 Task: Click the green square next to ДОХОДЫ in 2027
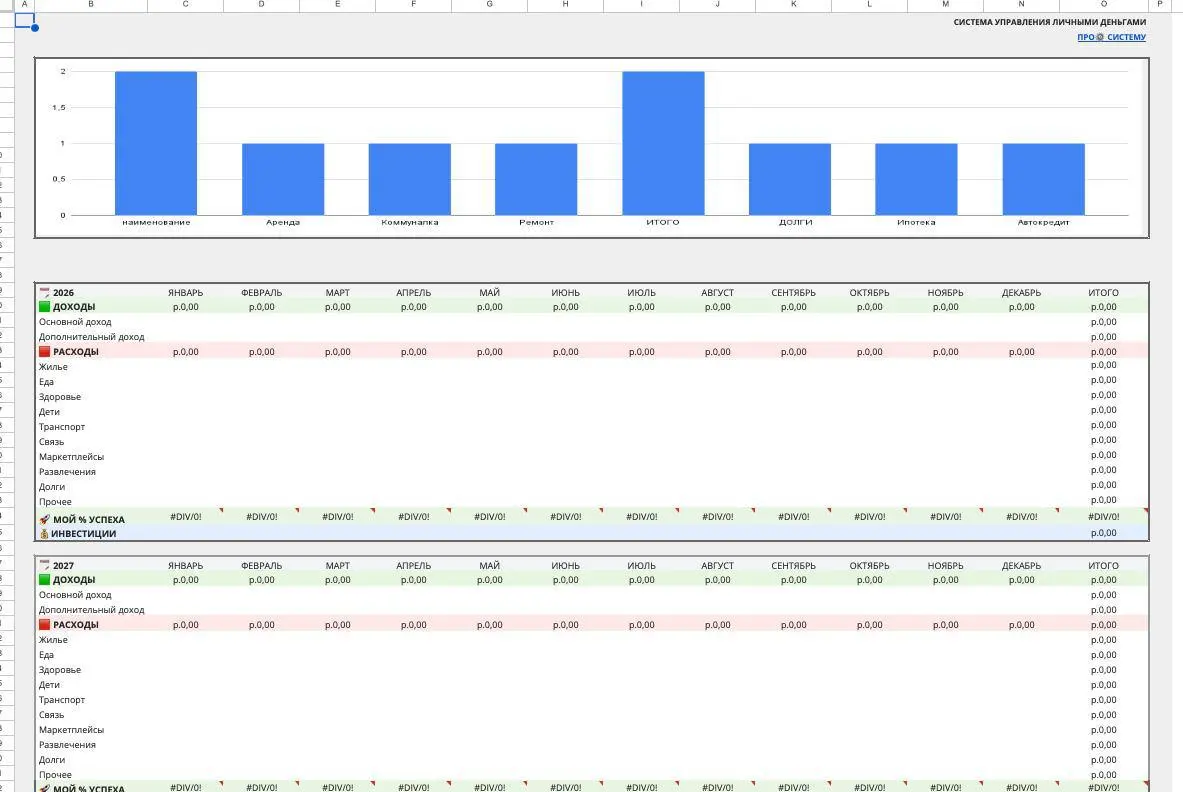click(x=45, y=579)
